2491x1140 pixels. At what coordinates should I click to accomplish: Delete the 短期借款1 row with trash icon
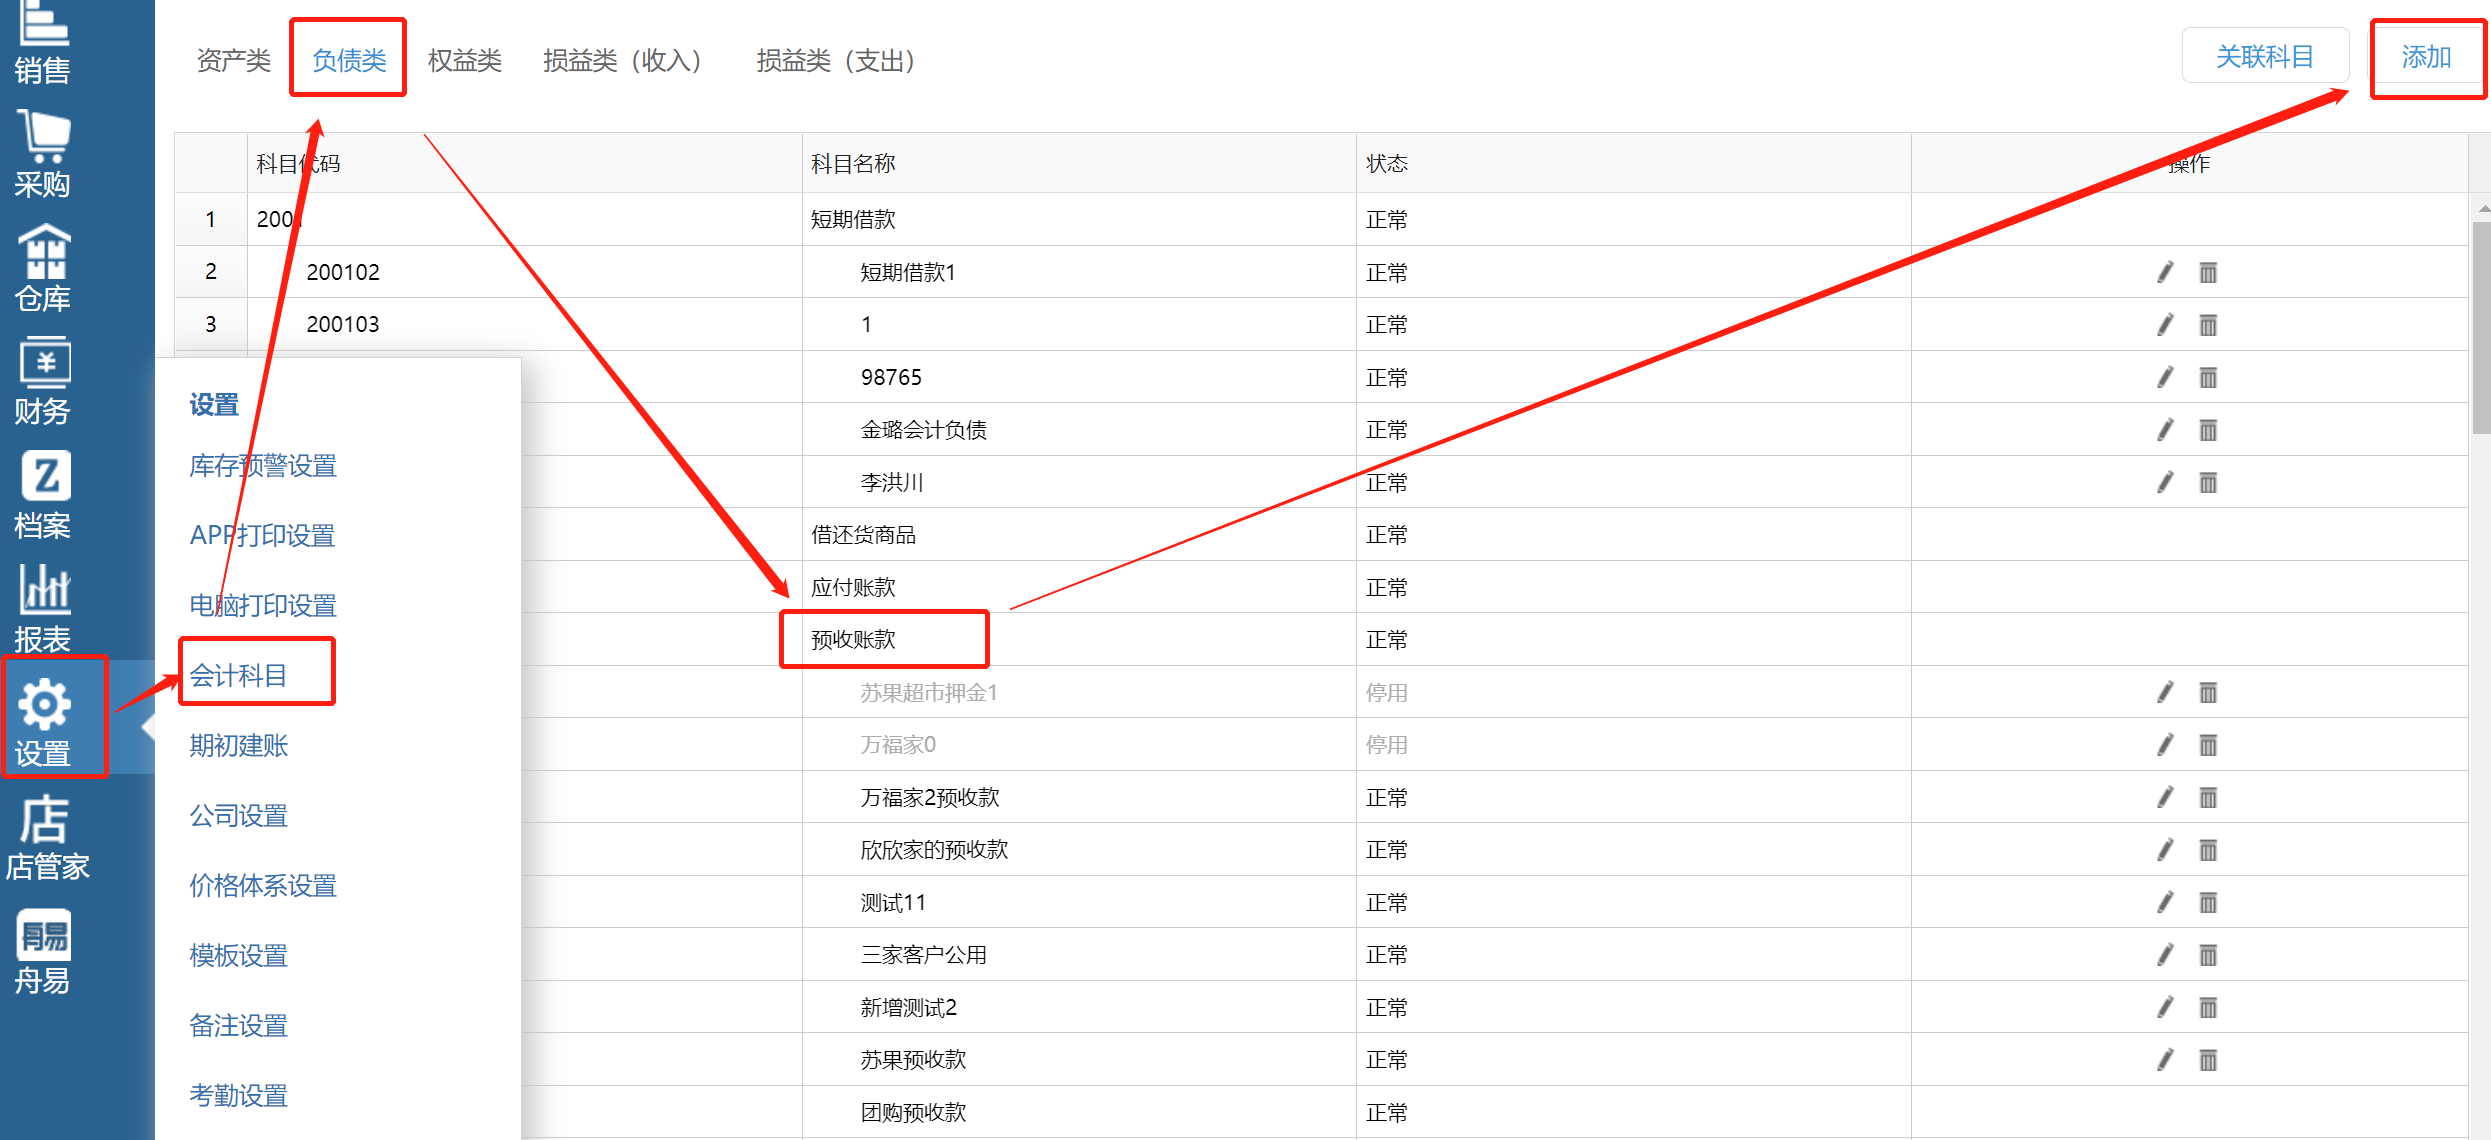pyautogui.click(x=2208, y=272)
